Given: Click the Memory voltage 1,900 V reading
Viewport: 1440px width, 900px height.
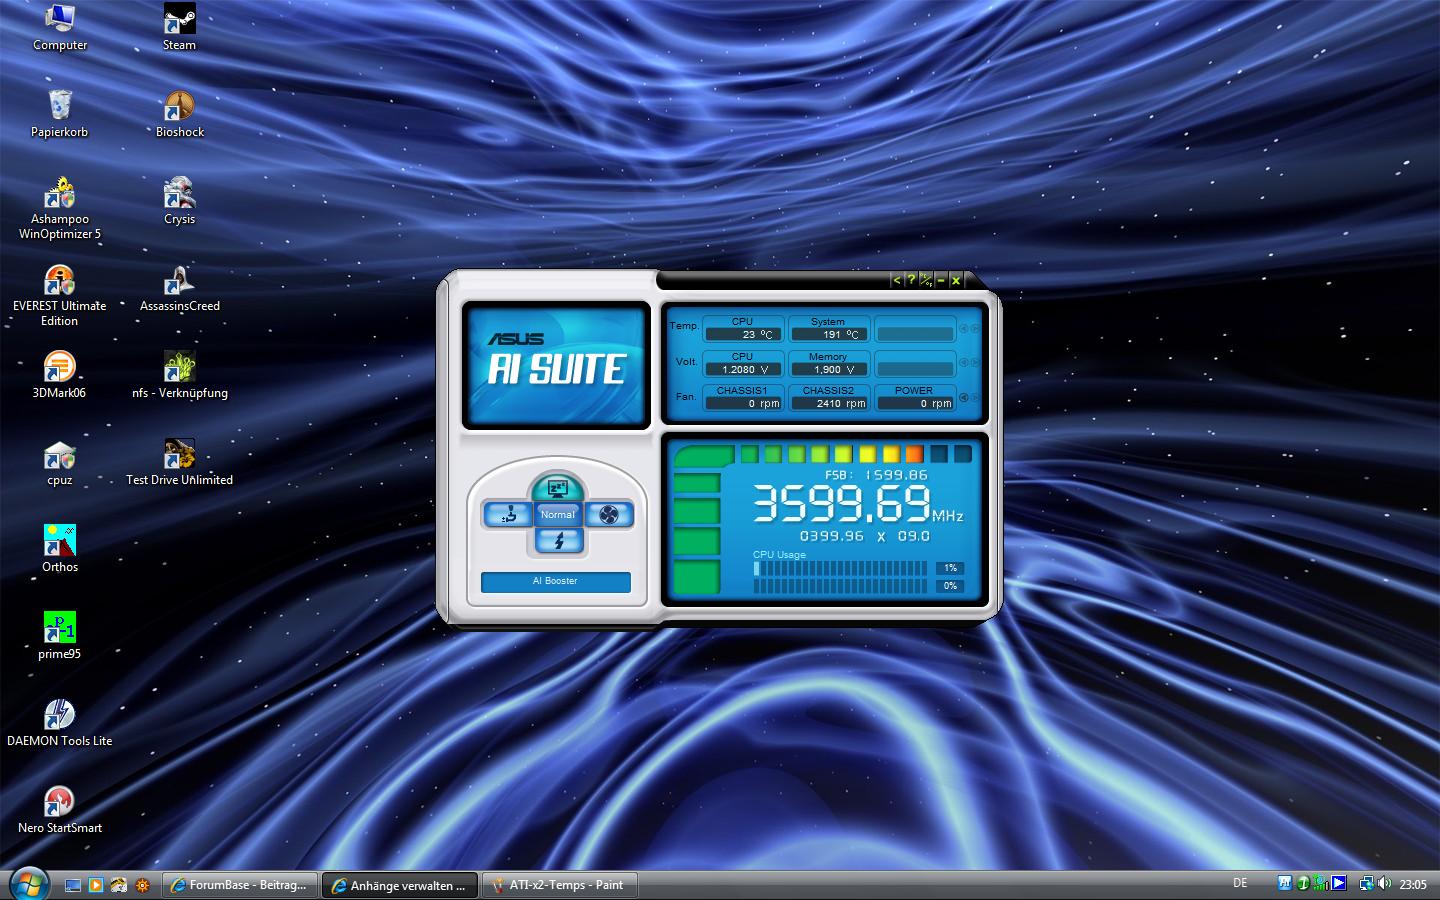Looking at the screenshot, I should pyautogui.click(x=828, y=369).
